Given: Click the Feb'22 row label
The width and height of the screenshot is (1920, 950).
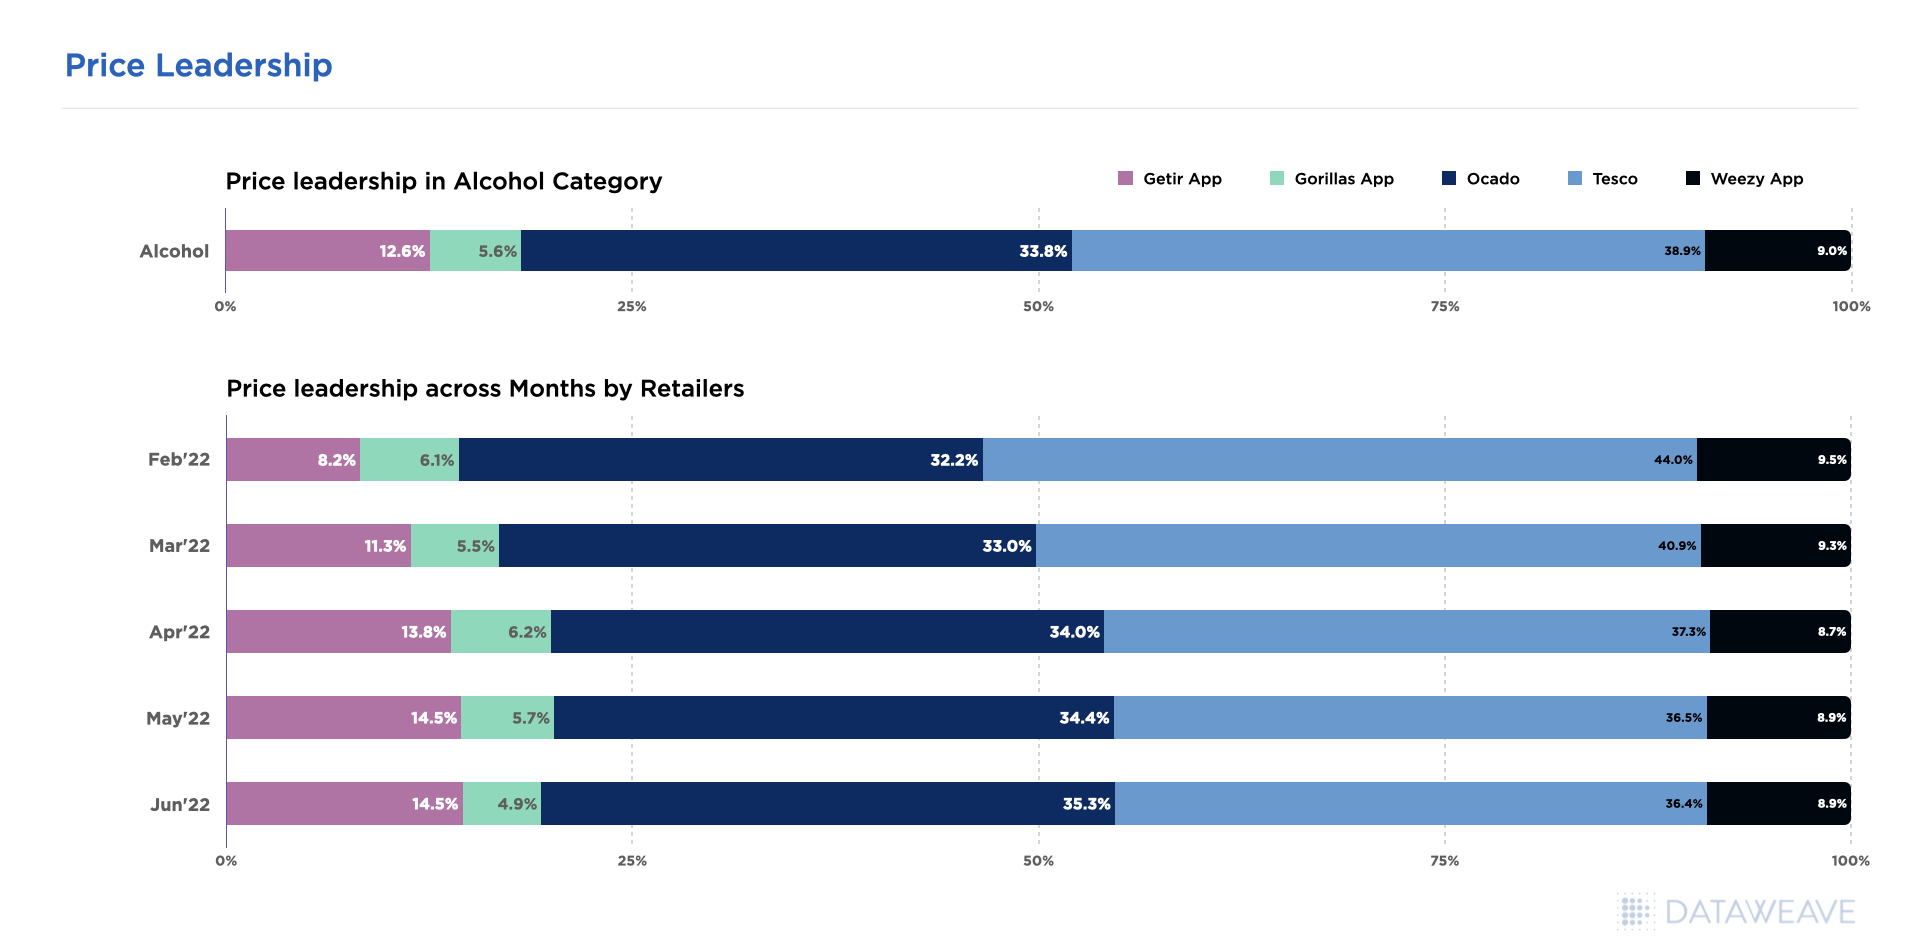Looking at the screenshot, I should [x=179, y=460].
